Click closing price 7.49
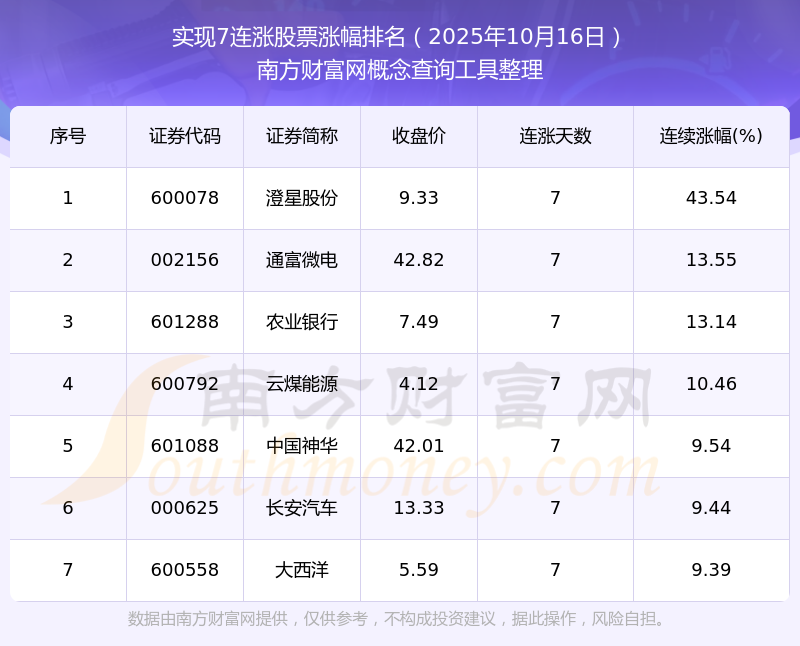This screenshot has height=646, width=800. pos(419,322)
